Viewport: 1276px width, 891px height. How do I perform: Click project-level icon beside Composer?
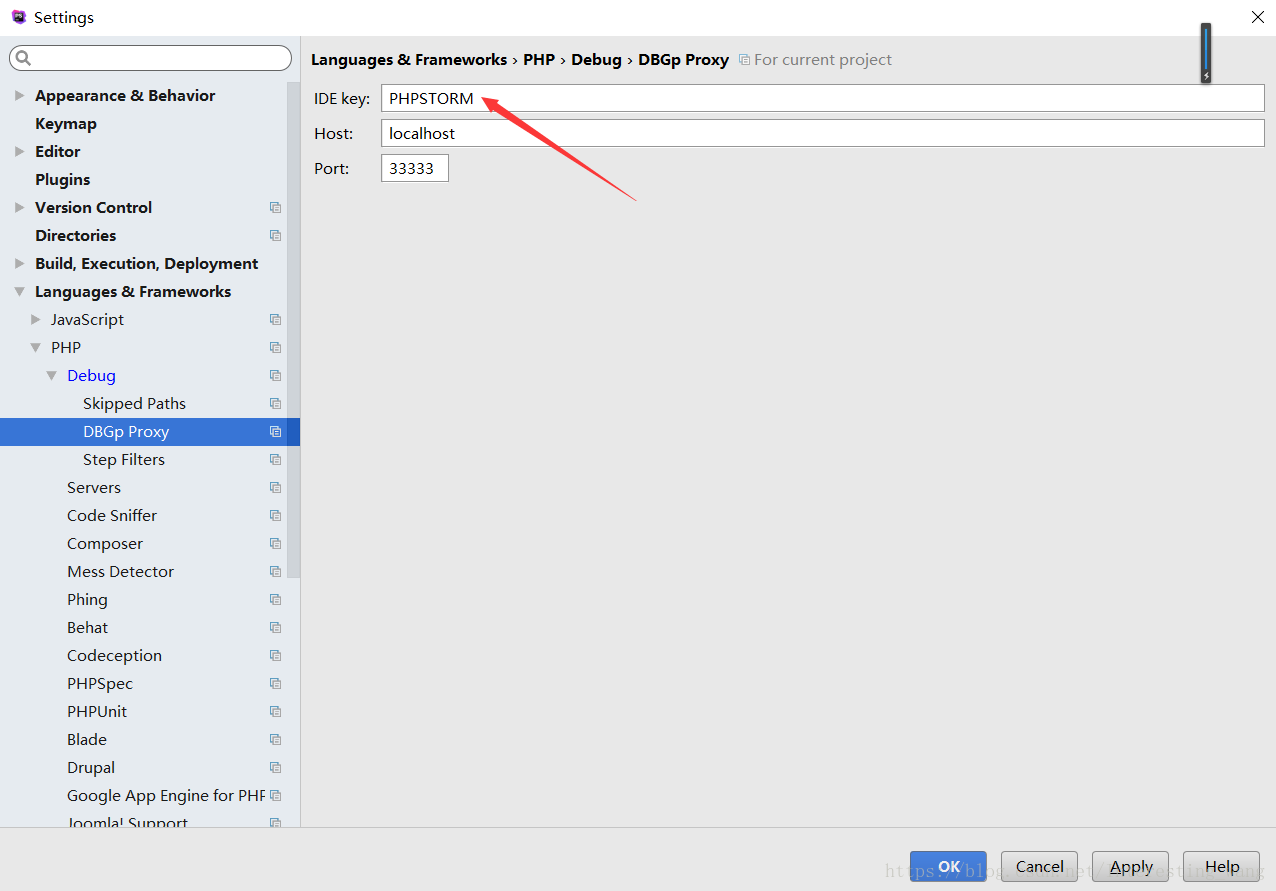click(x=275, y=544)
